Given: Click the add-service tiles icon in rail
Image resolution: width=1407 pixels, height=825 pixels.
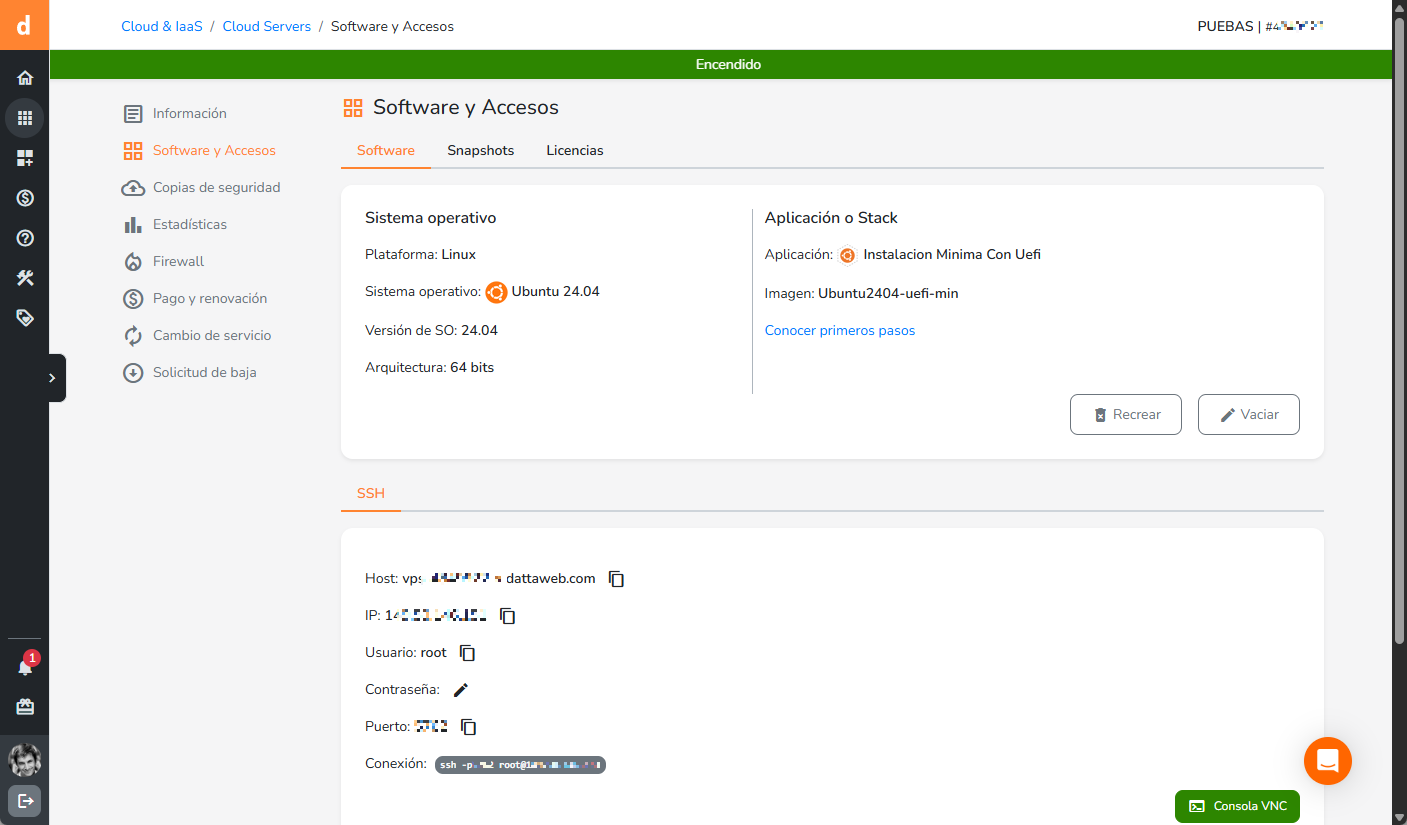Looking at the screenshot, I should [x=25, y=158].
